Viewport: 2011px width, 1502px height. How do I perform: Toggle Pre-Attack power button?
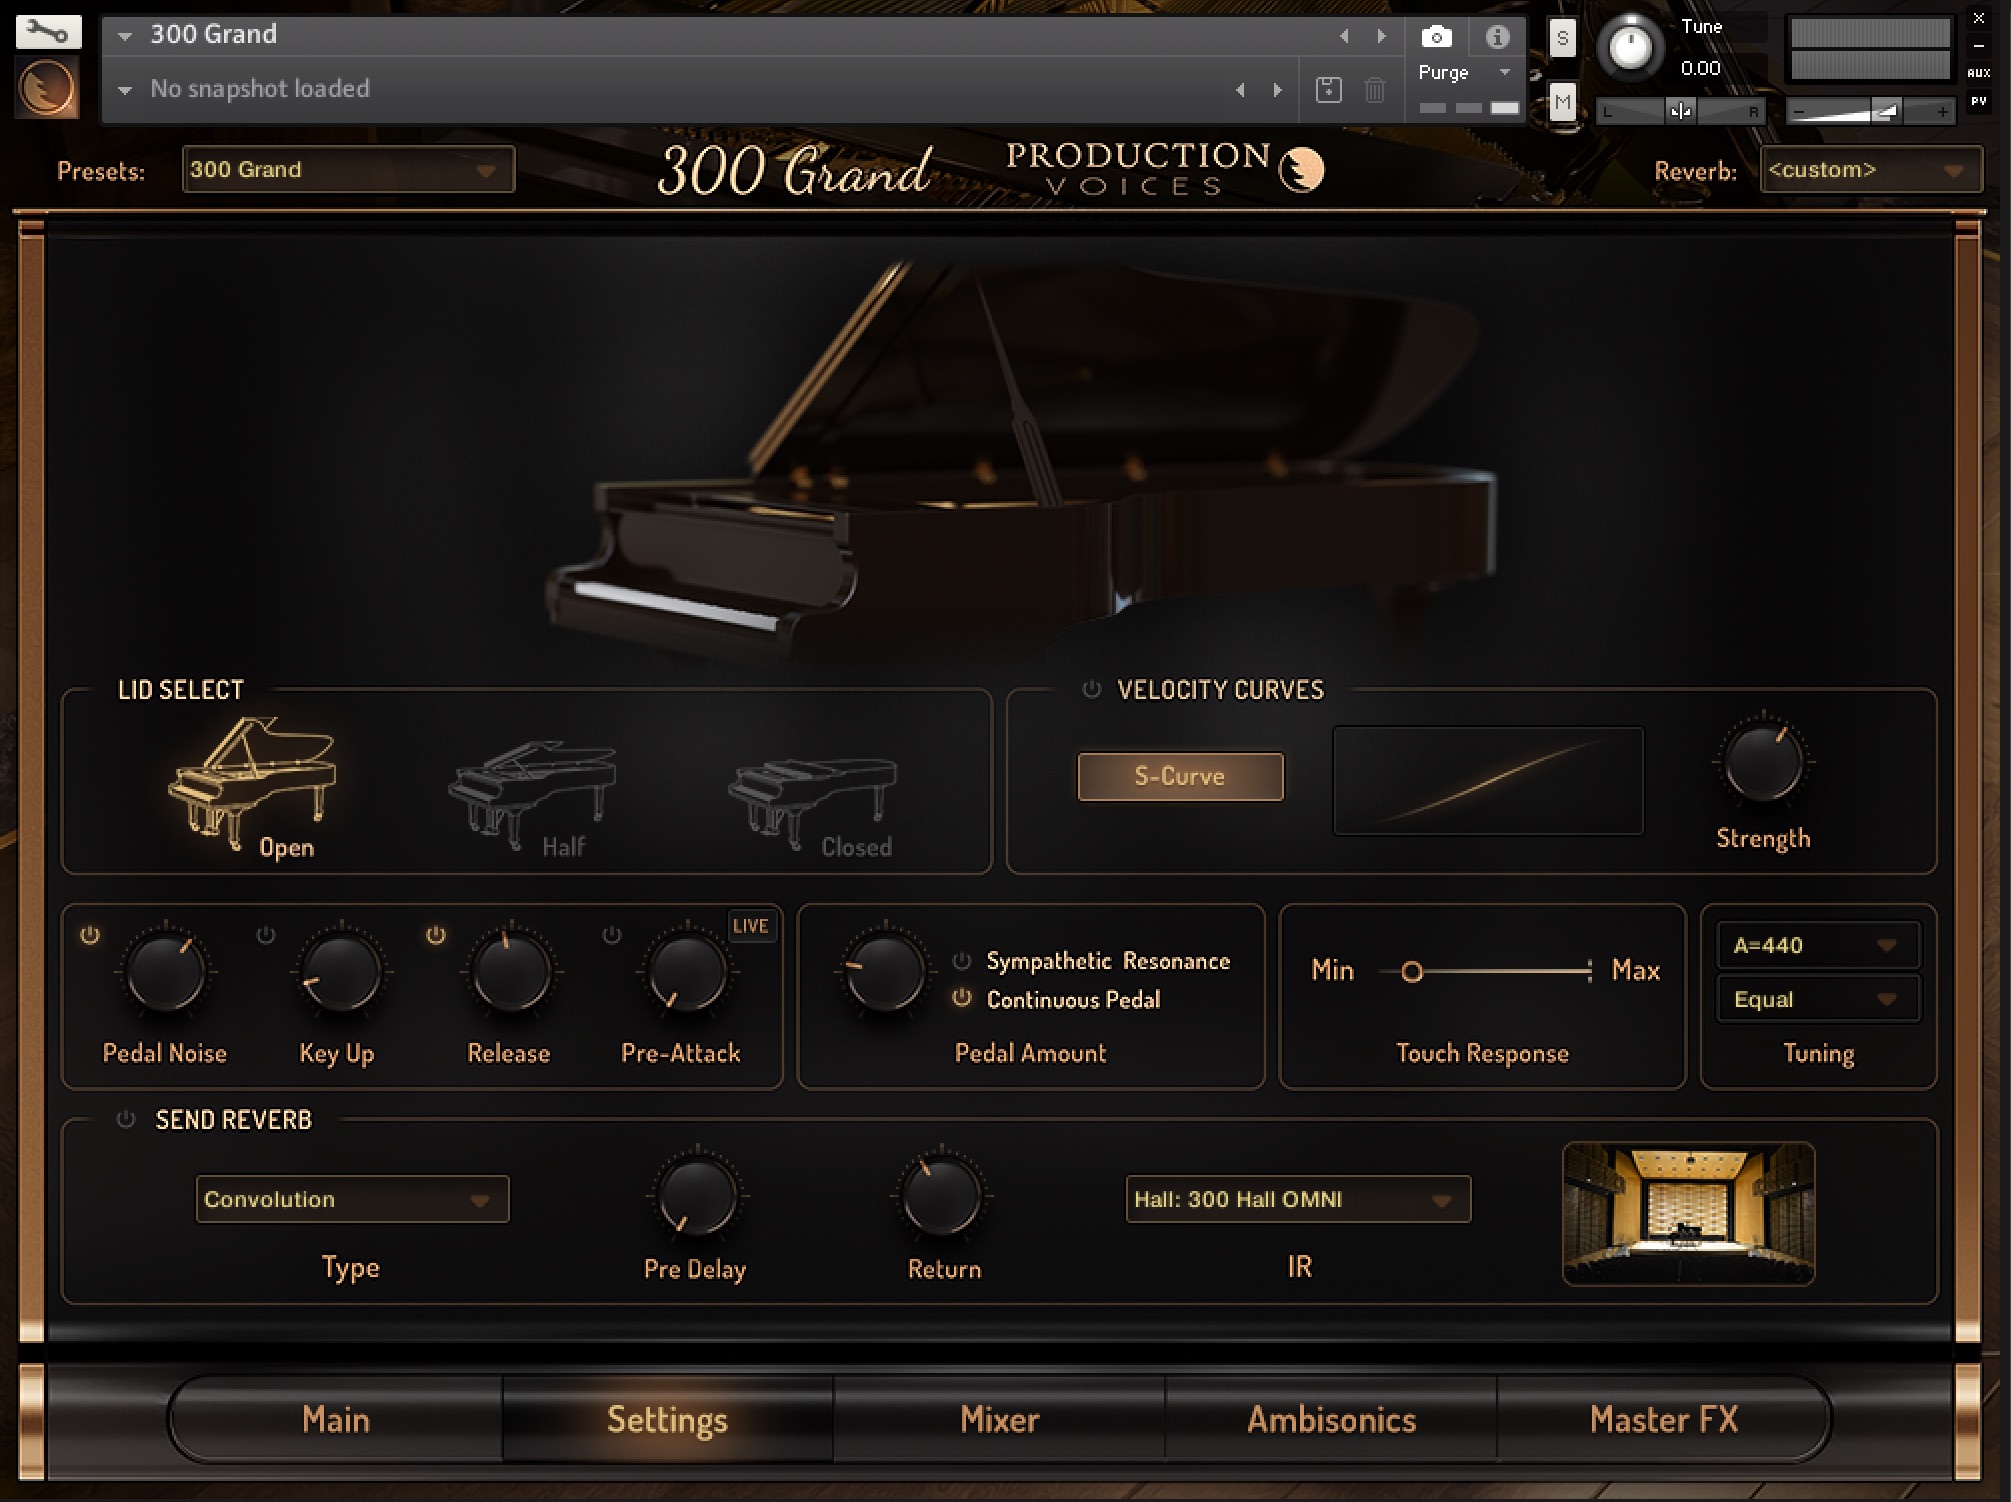point(612,936)
